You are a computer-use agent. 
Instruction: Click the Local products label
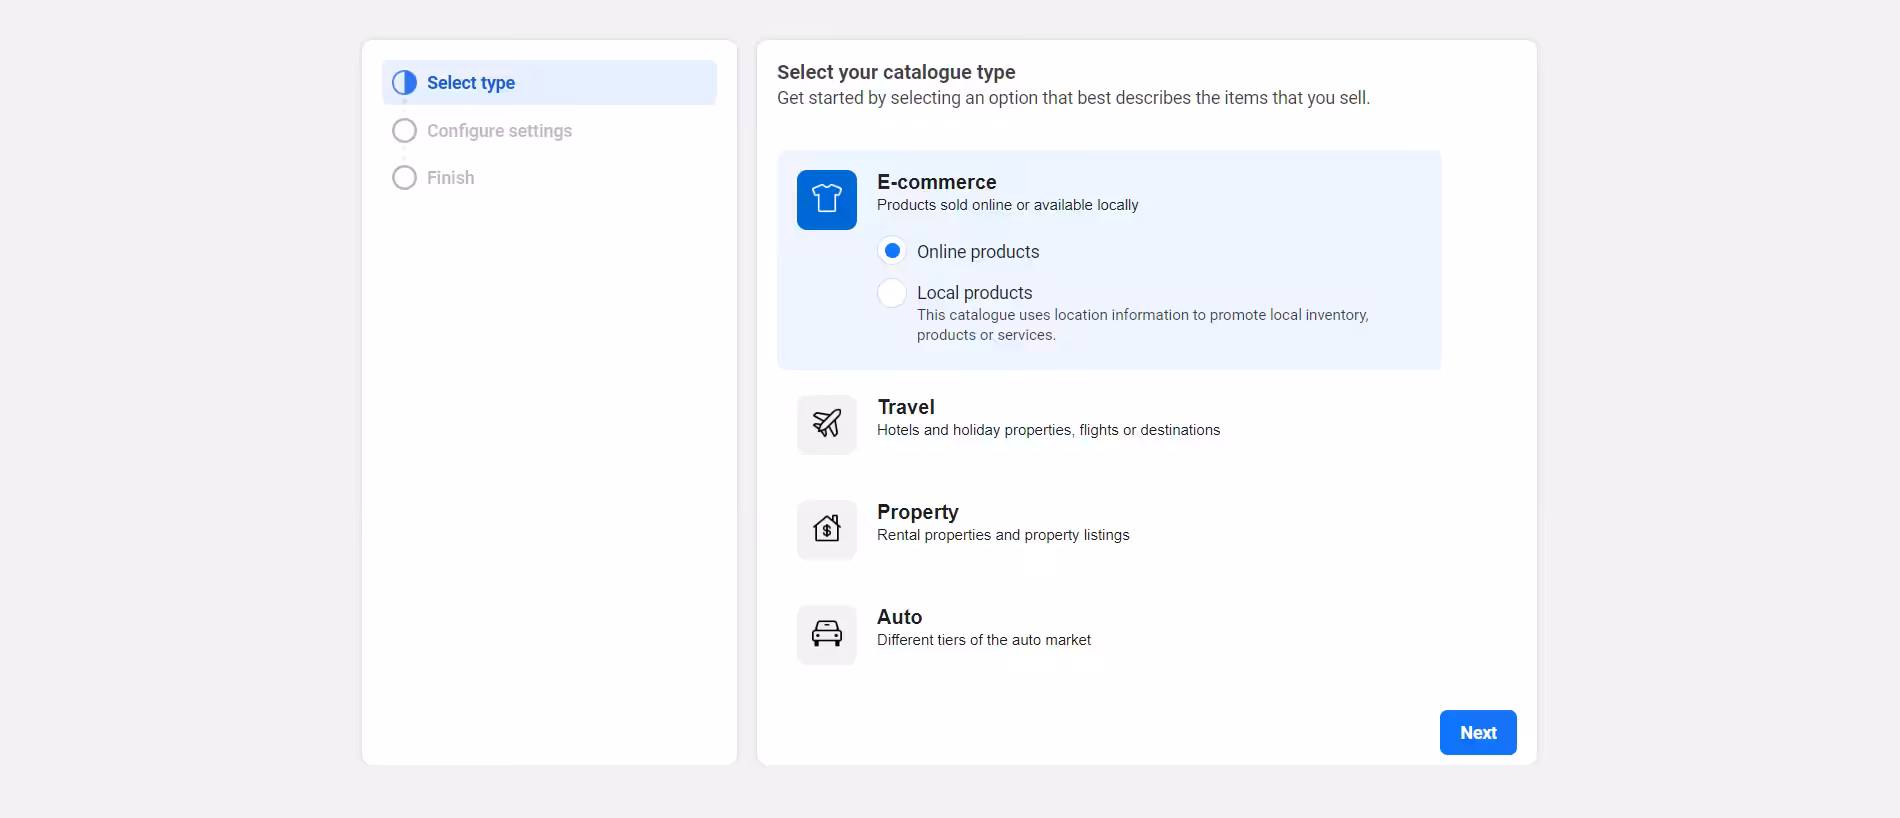coord(975,293)
